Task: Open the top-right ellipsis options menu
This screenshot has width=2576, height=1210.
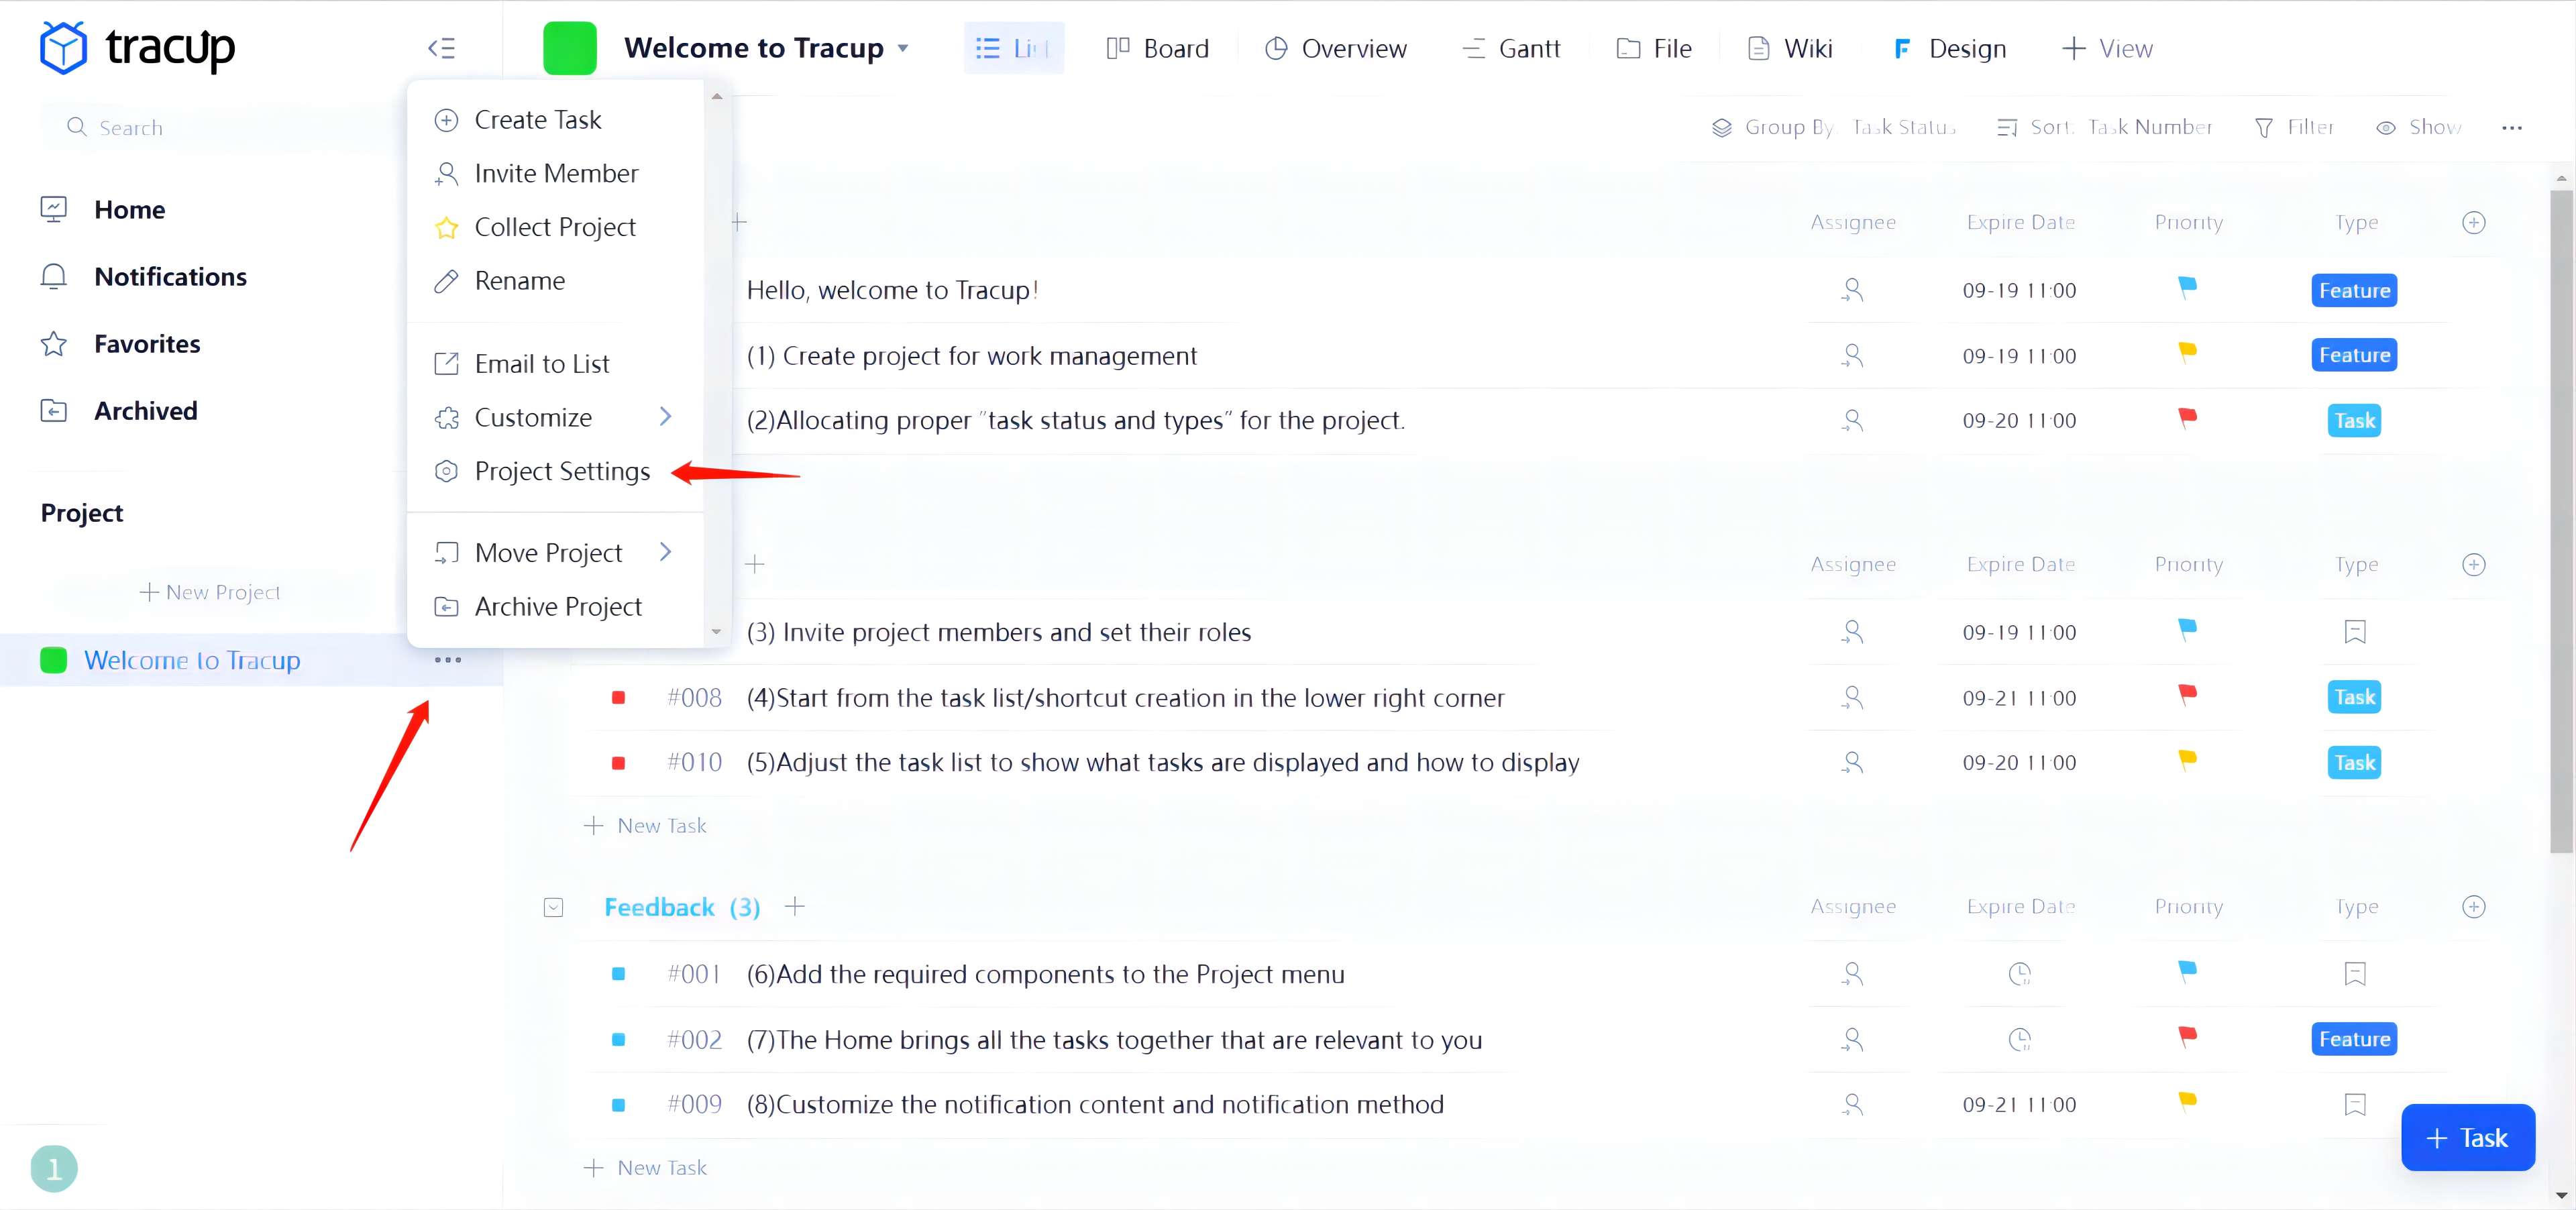Action: click(x=2513, y=128)
